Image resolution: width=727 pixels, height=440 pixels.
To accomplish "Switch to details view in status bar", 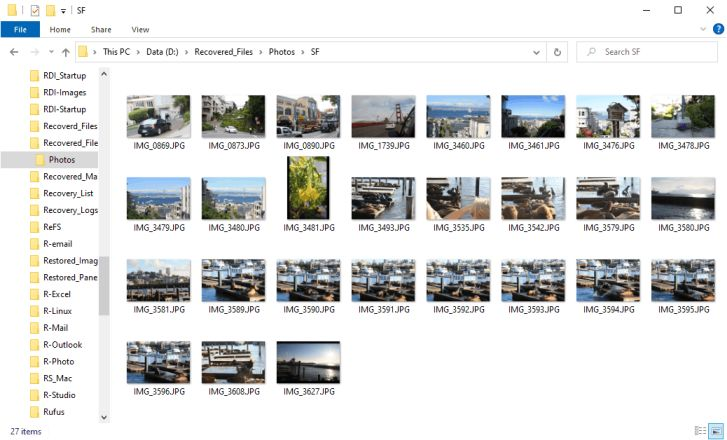I will click(700, 430).
